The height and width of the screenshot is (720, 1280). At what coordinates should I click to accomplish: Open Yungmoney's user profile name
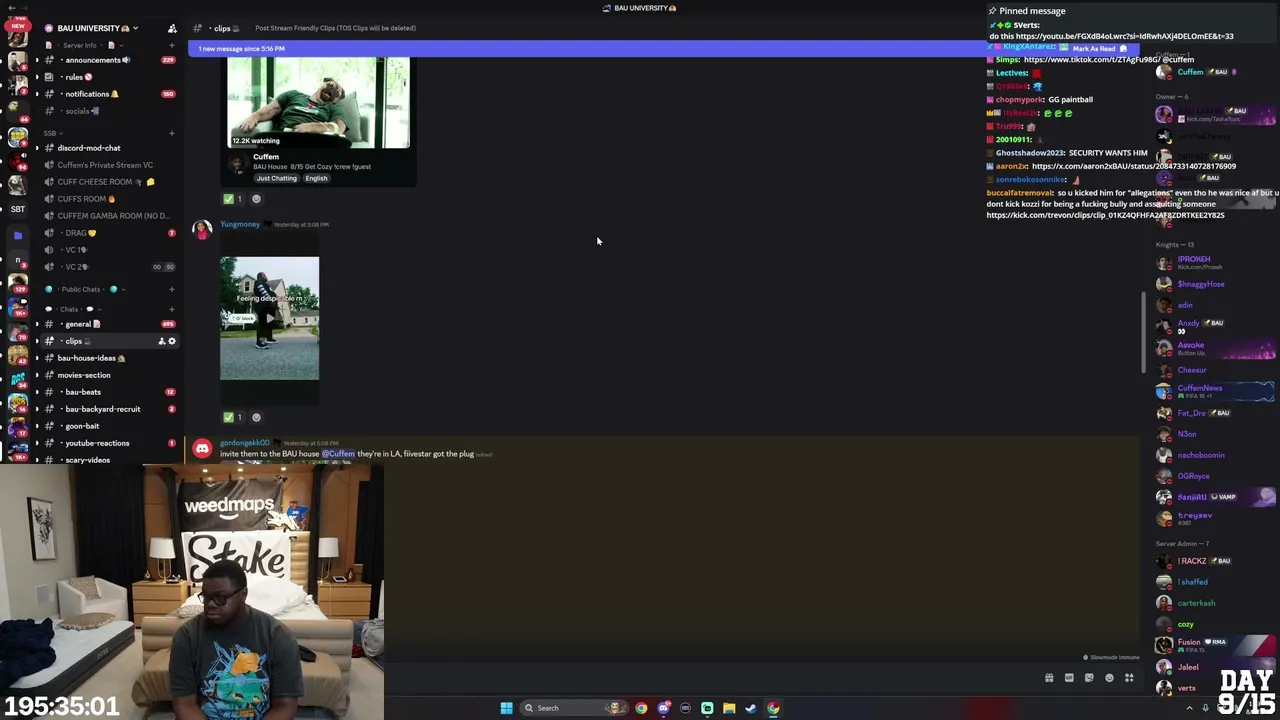coord(240,224)
